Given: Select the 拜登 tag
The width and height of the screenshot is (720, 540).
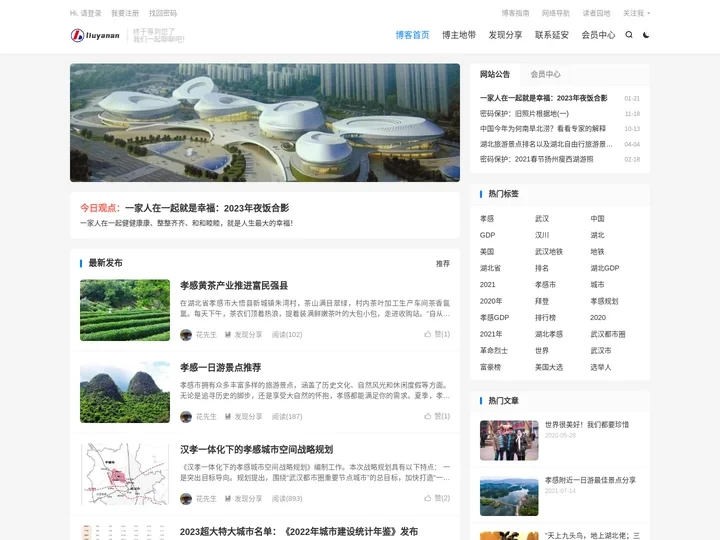Looking at the screenshot, I should point(542,301).
